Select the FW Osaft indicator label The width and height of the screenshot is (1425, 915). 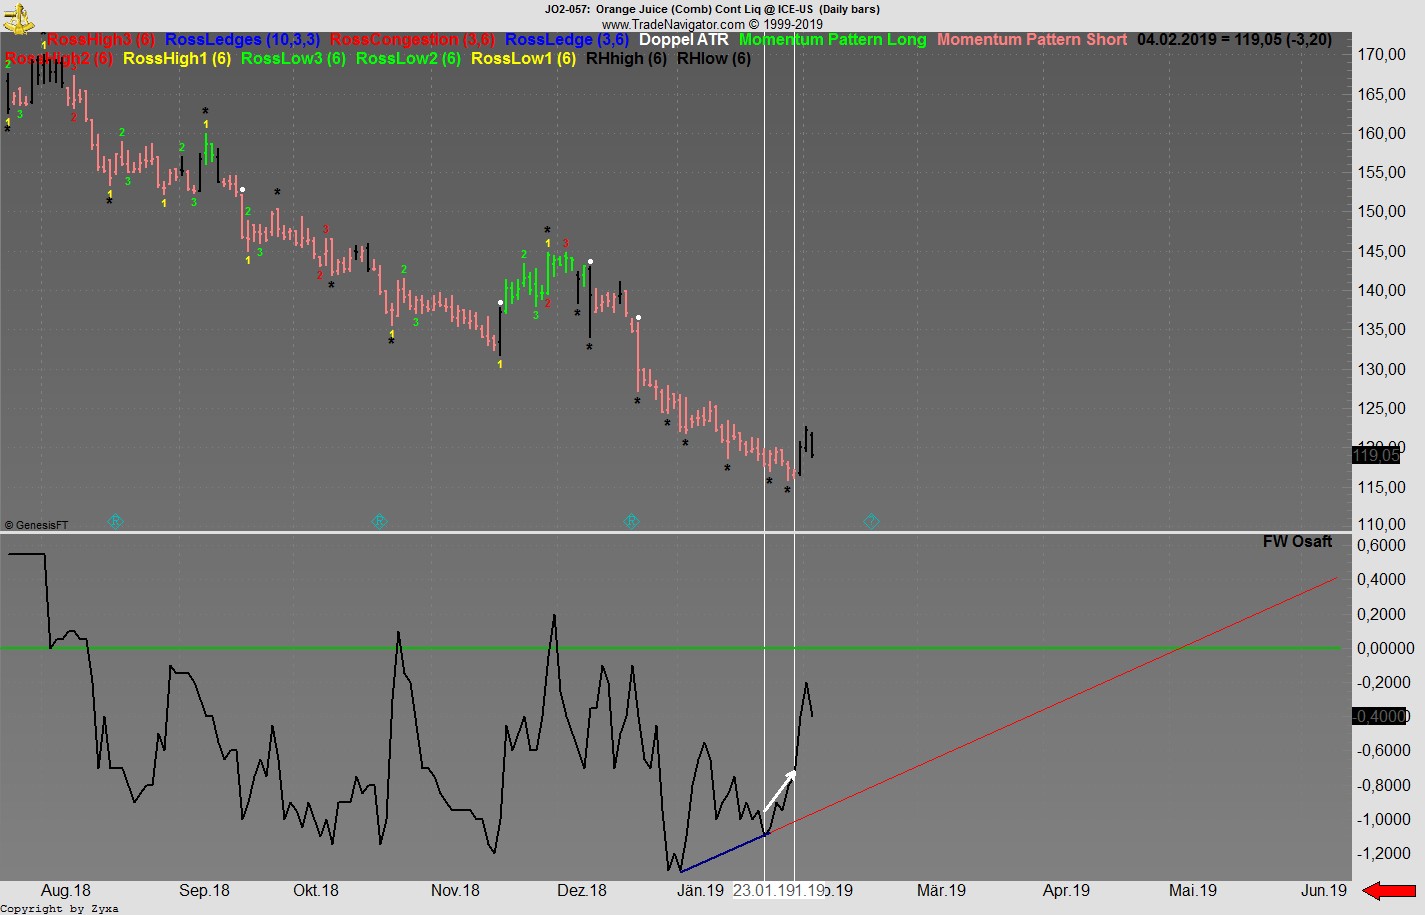tap(1297, 541)
